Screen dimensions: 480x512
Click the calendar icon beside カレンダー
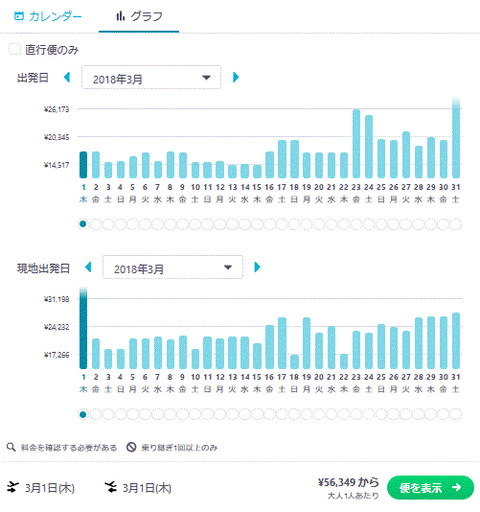(x=19, y=16)
